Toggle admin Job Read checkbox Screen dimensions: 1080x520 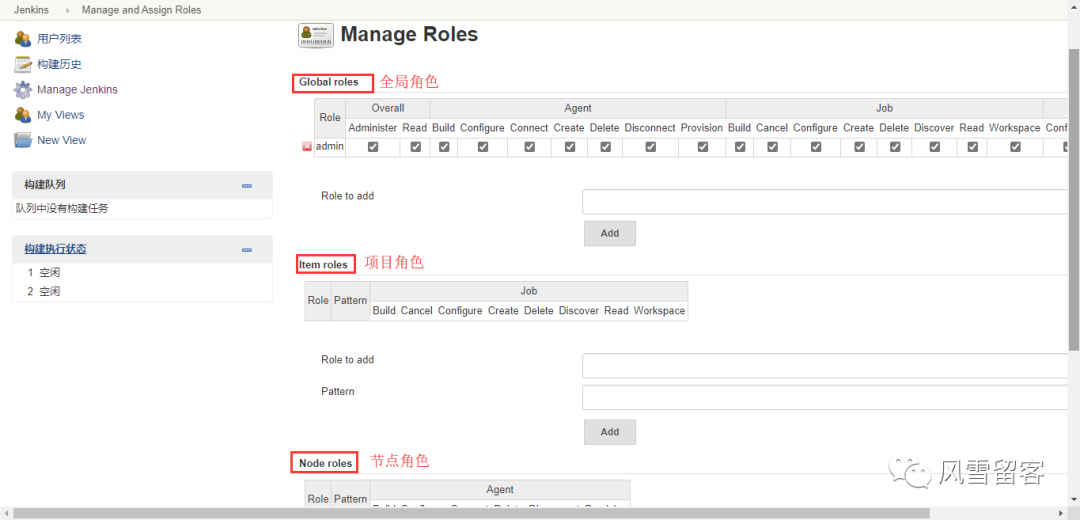click(972, 147)
